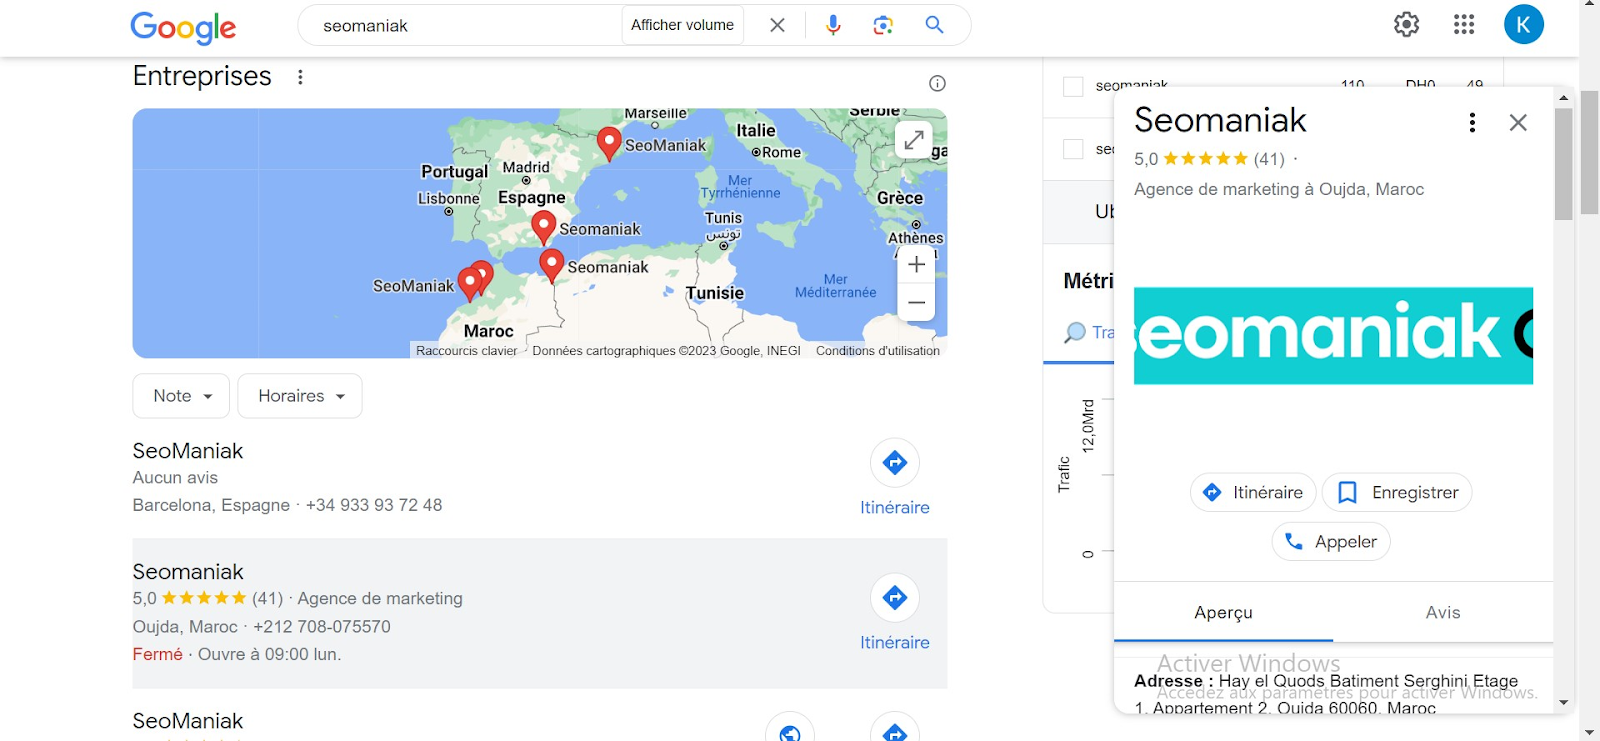Submit search with the magnifying glass icon
Image resolution: width=1600 pixels, height=741 pixels.
point(934,25)
